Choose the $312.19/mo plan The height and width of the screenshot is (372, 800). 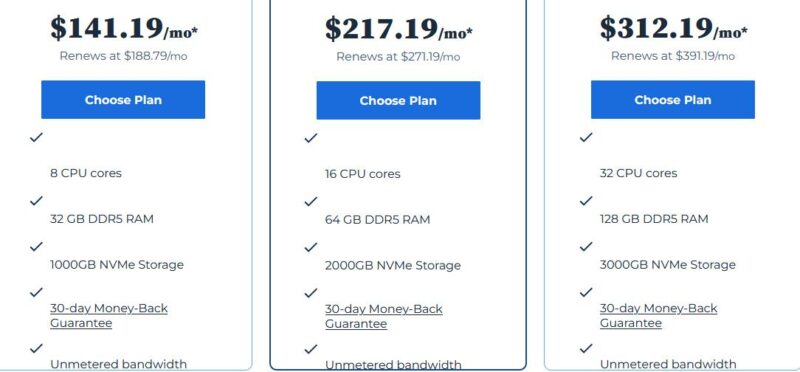pos(672,100)
